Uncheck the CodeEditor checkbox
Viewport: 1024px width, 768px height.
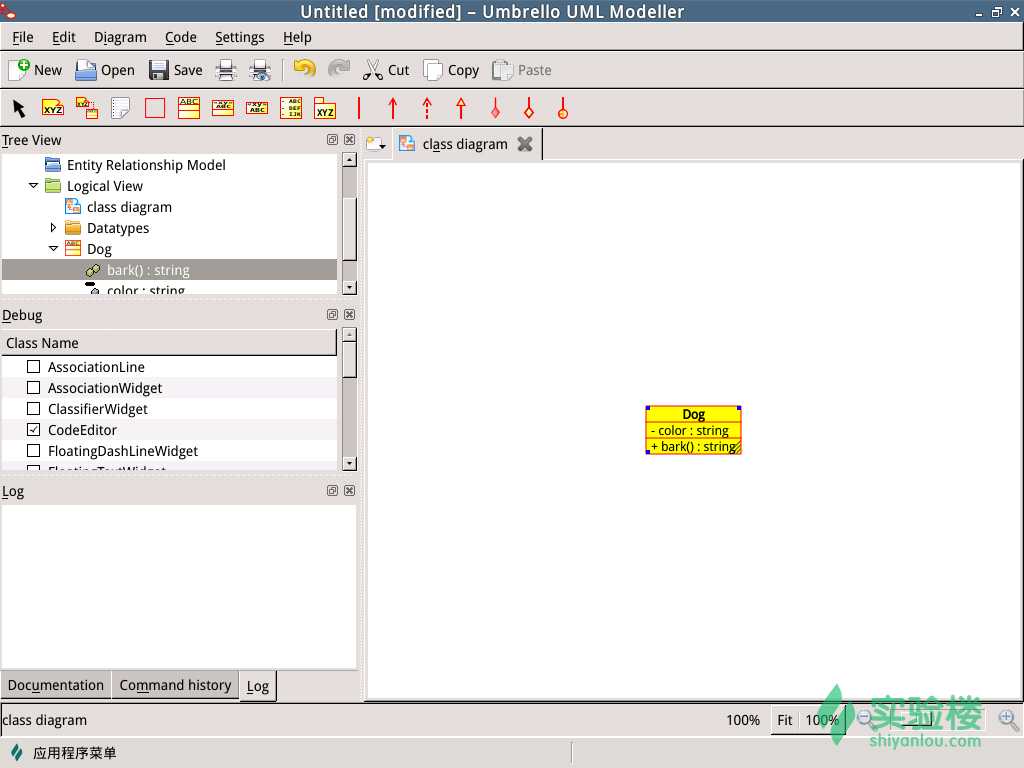point(33,429)
